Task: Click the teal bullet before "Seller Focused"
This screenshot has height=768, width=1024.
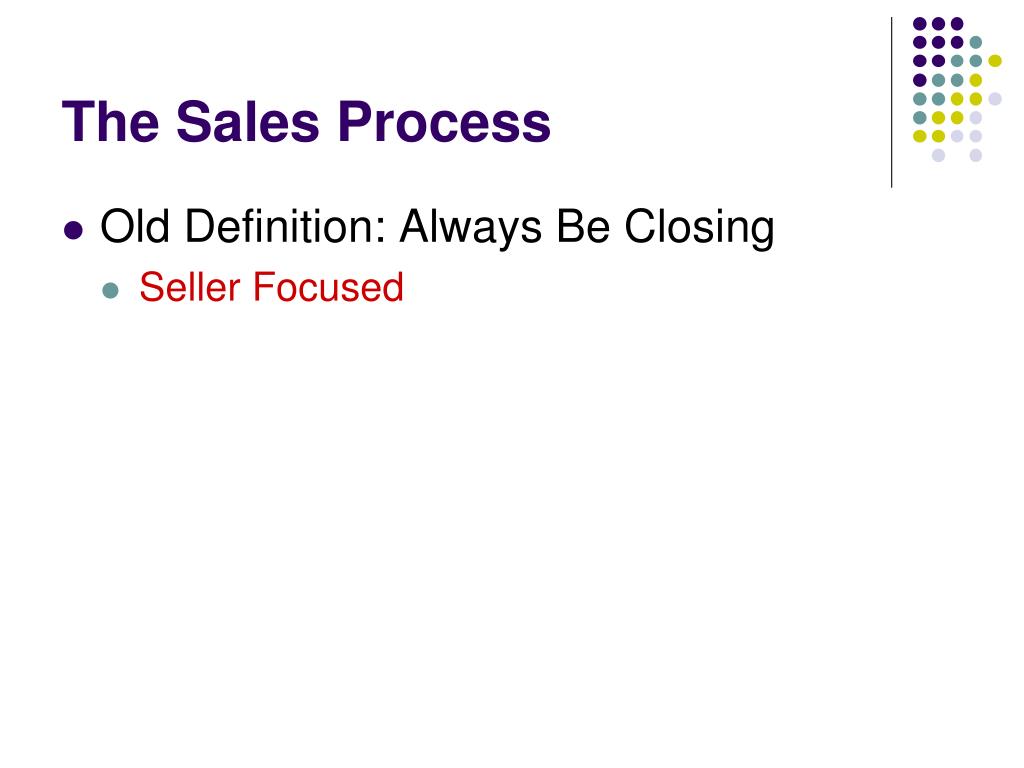Action: click(x=111, y=290)
